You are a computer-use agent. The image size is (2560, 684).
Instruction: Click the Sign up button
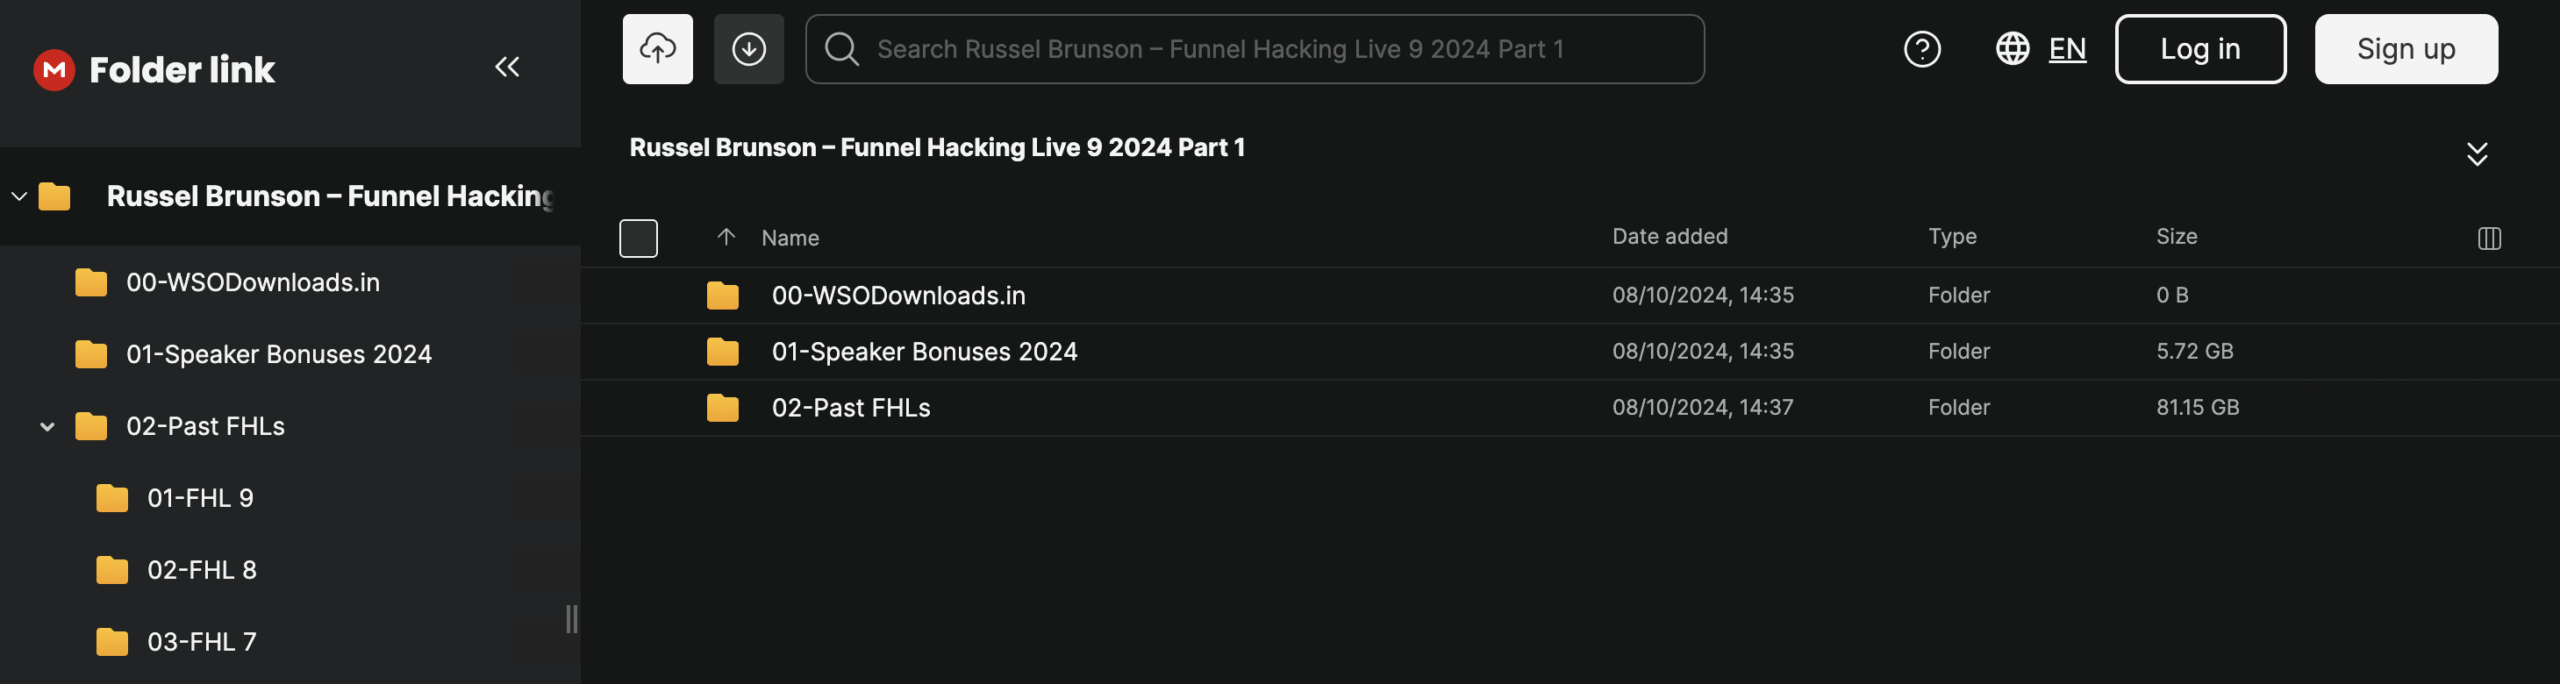click(2405, 49)
